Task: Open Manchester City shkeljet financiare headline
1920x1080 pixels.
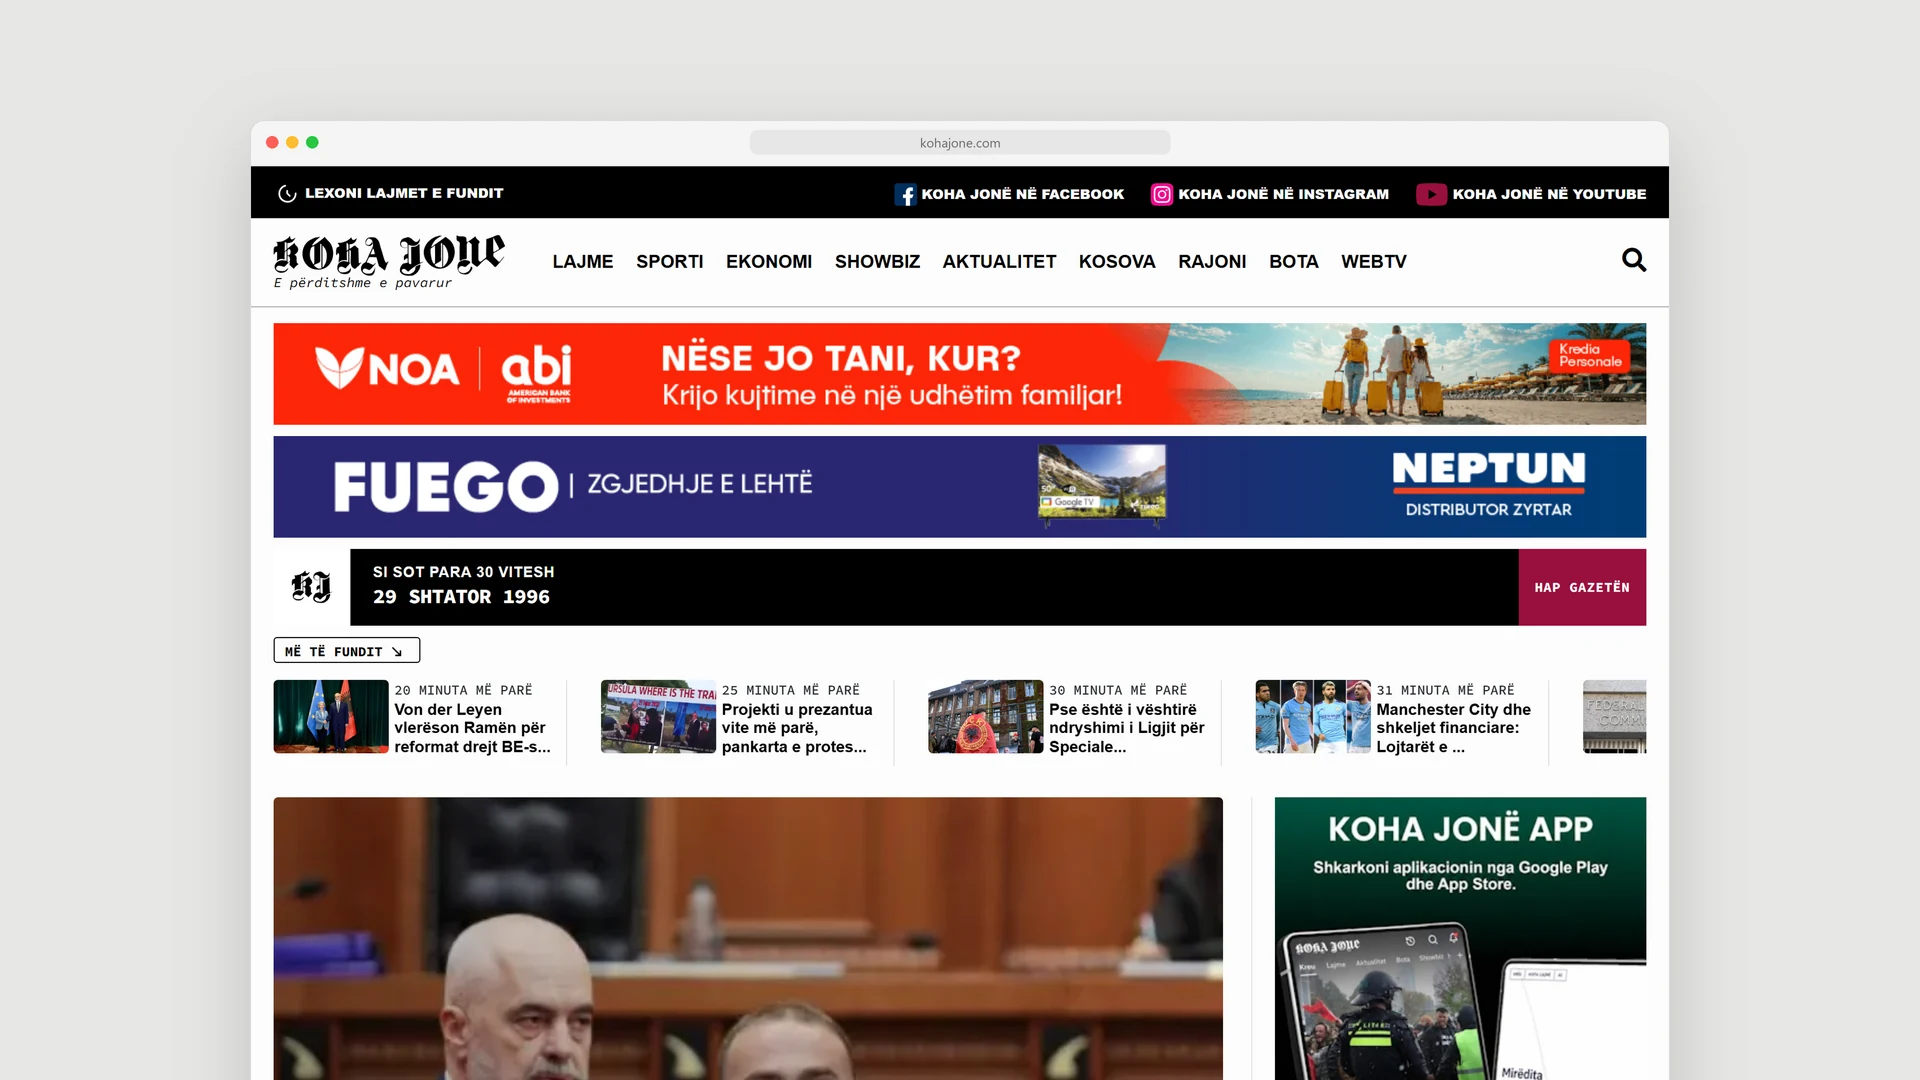Action: point(1454,728)
